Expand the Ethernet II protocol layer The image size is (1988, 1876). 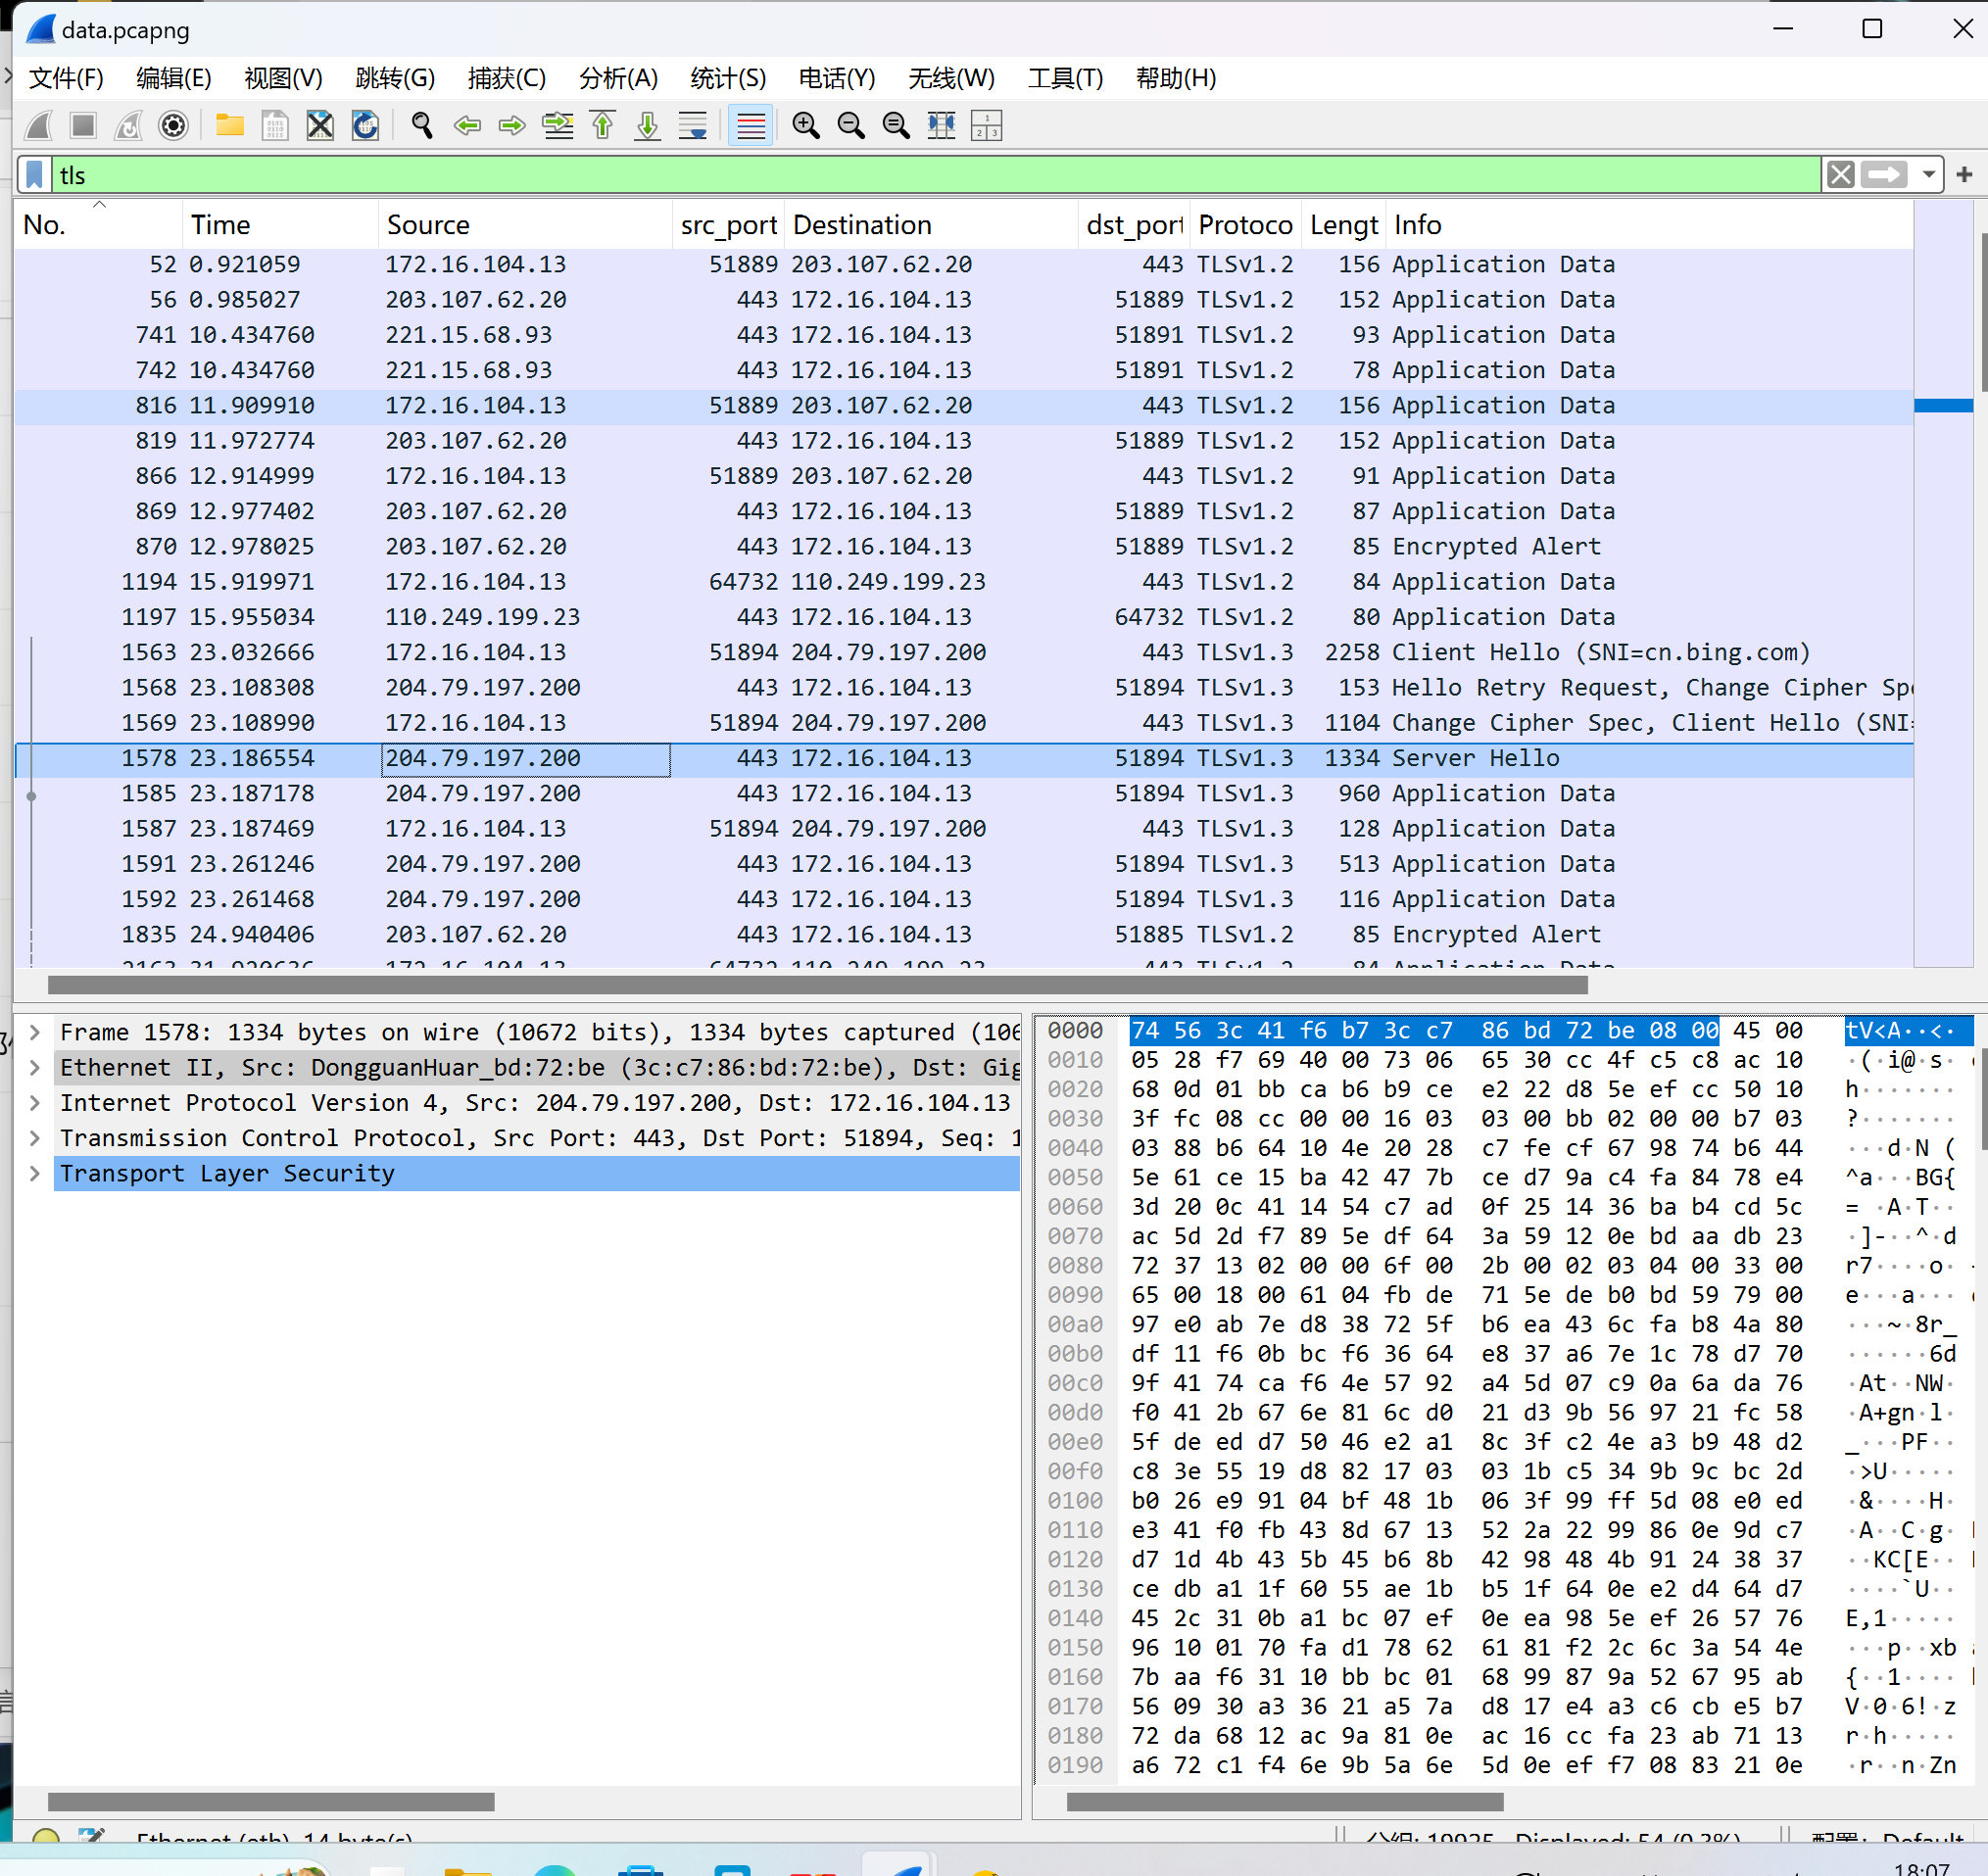pos(36,1067)
